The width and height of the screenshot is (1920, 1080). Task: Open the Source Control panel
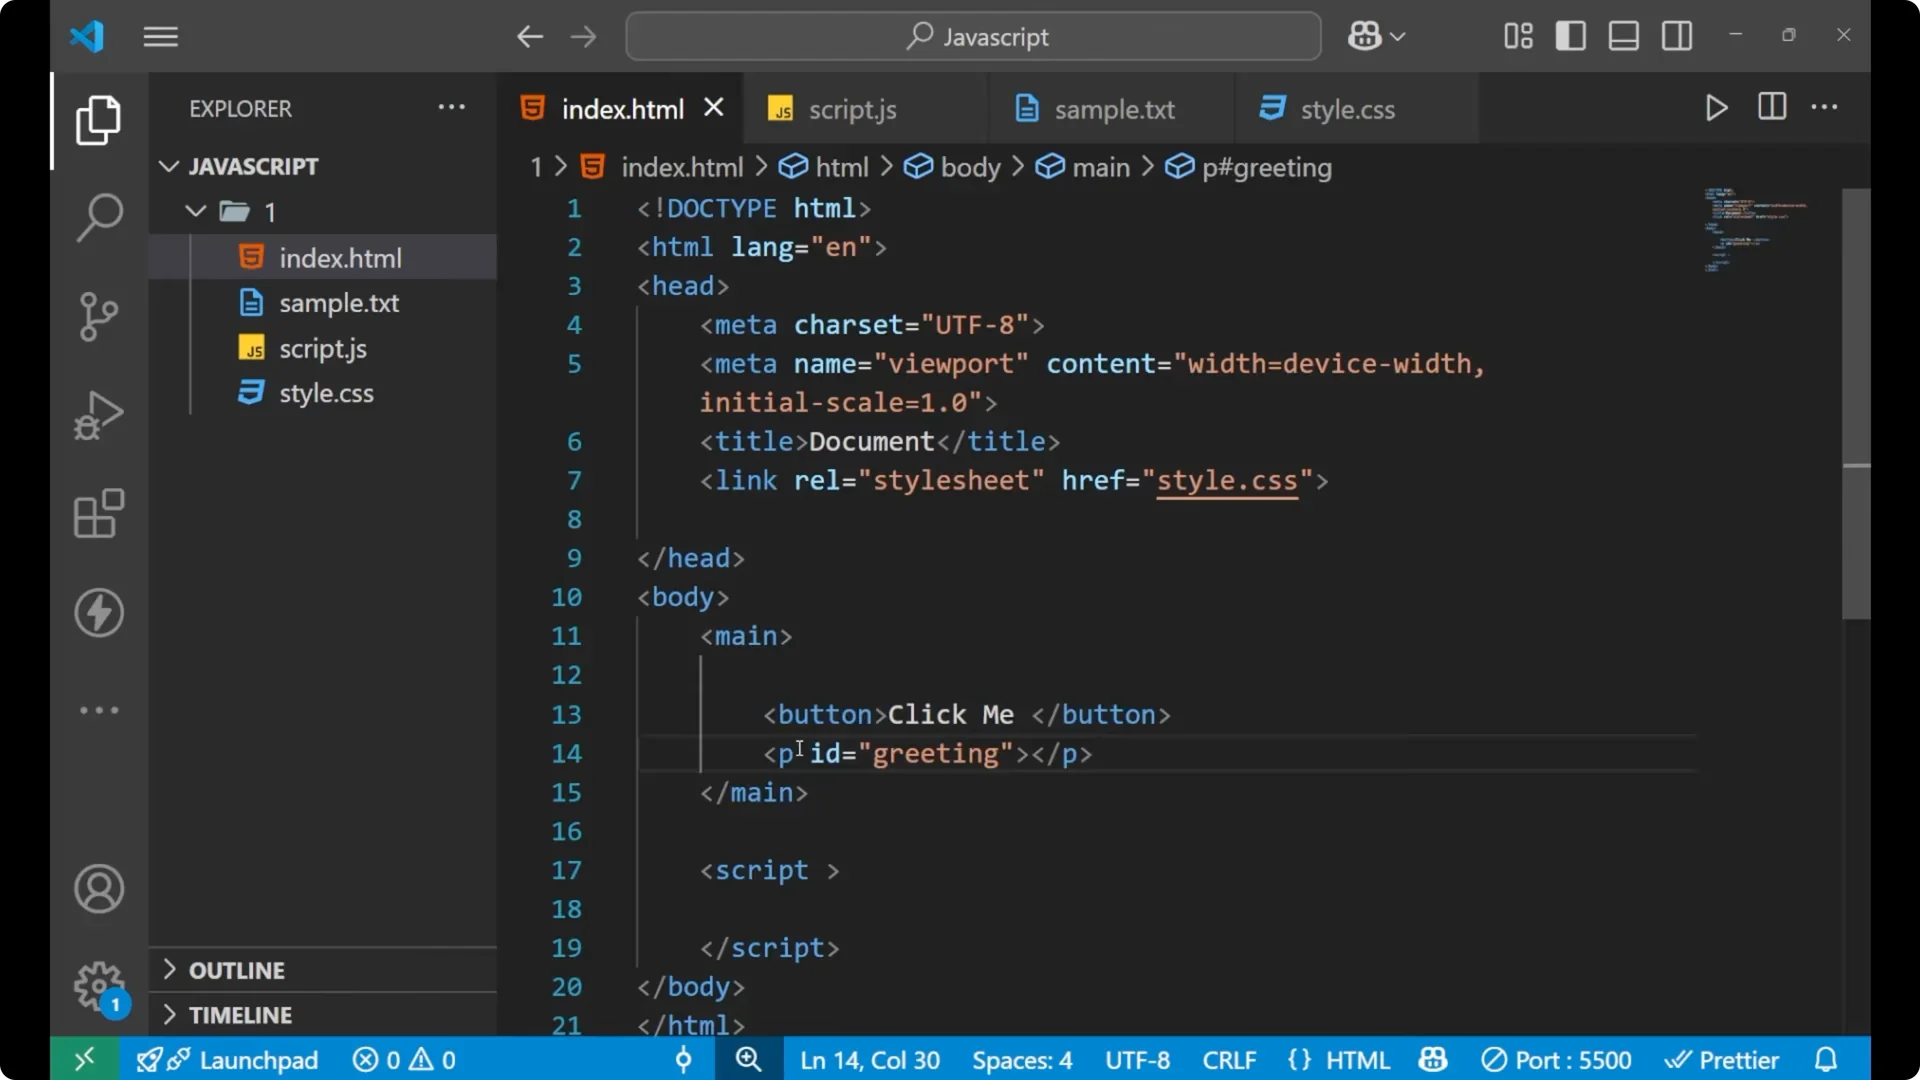tap(98, 316)
